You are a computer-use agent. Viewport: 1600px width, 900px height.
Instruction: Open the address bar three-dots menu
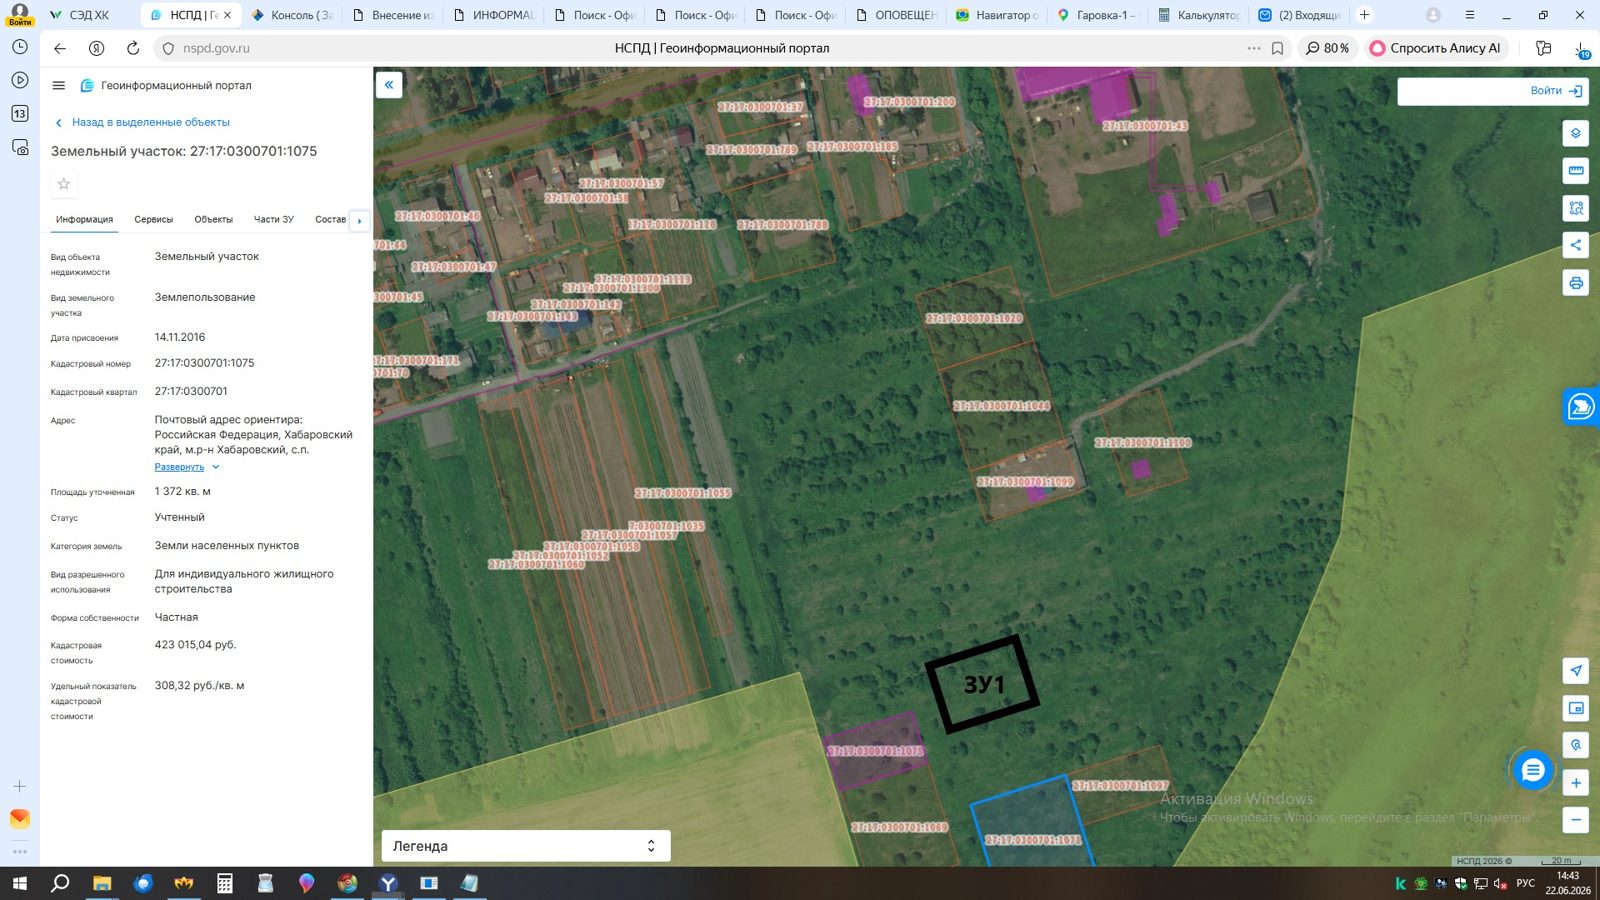pos(1253,48)
